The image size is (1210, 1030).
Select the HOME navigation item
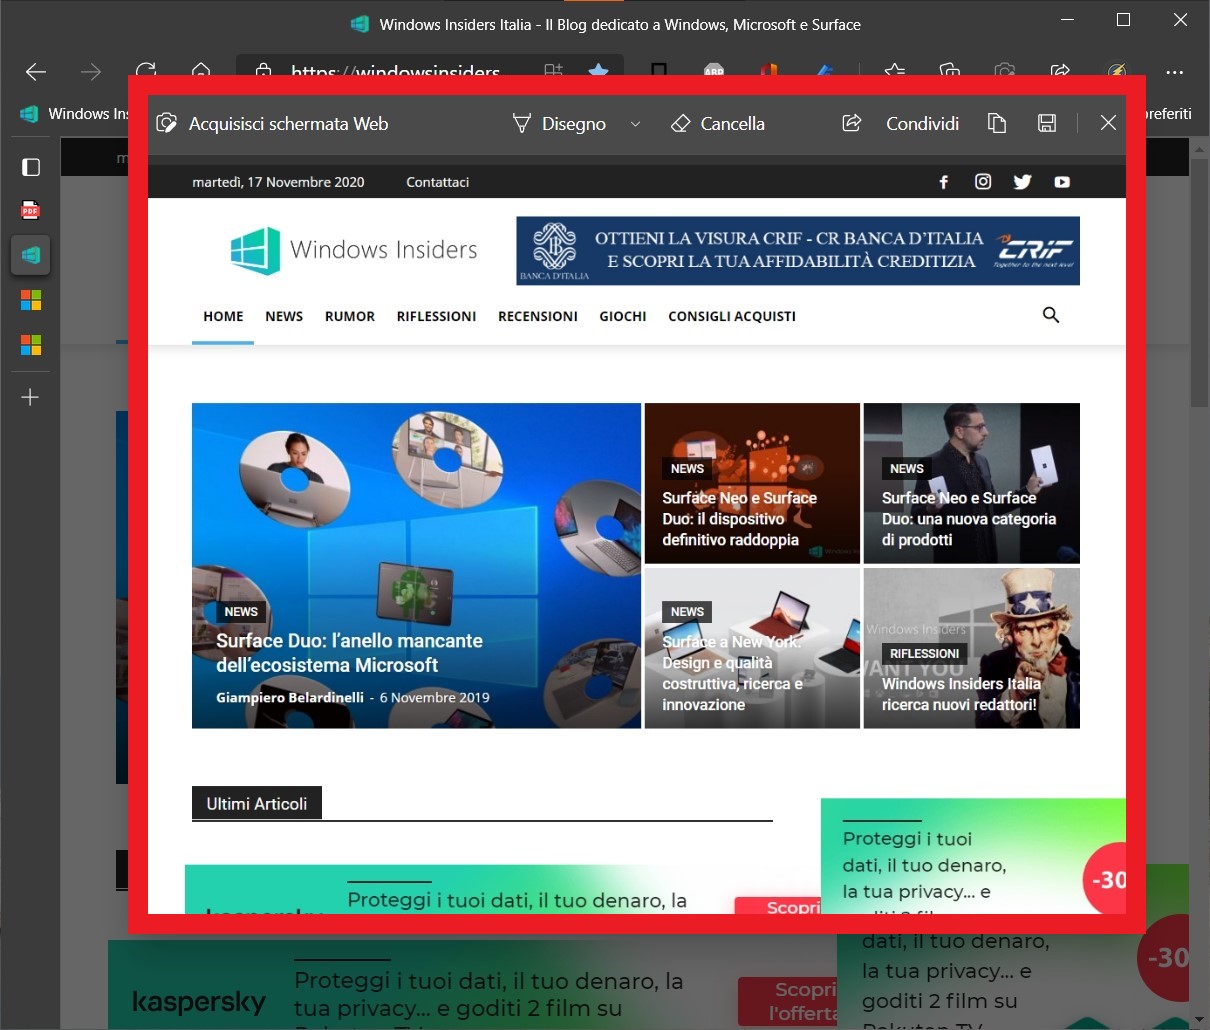[223, 316]
